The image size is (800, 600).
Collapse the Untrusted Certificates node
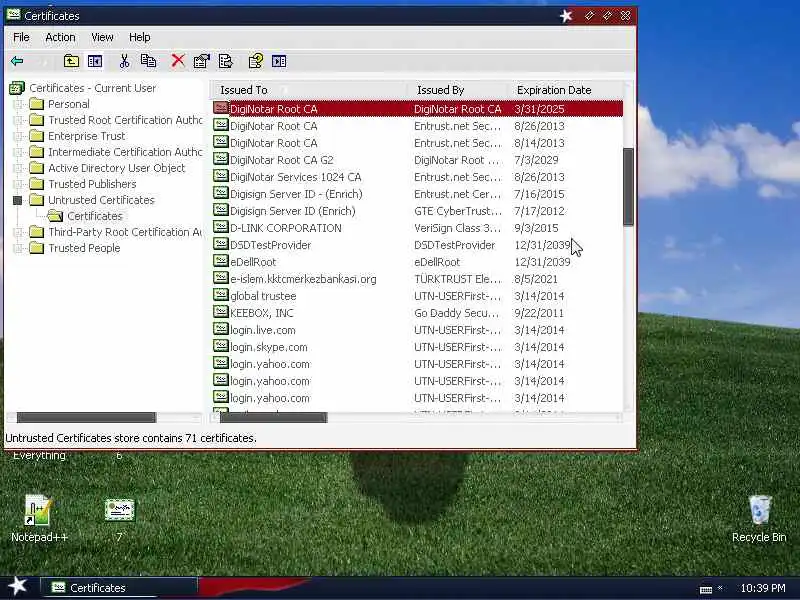point(18,201)
